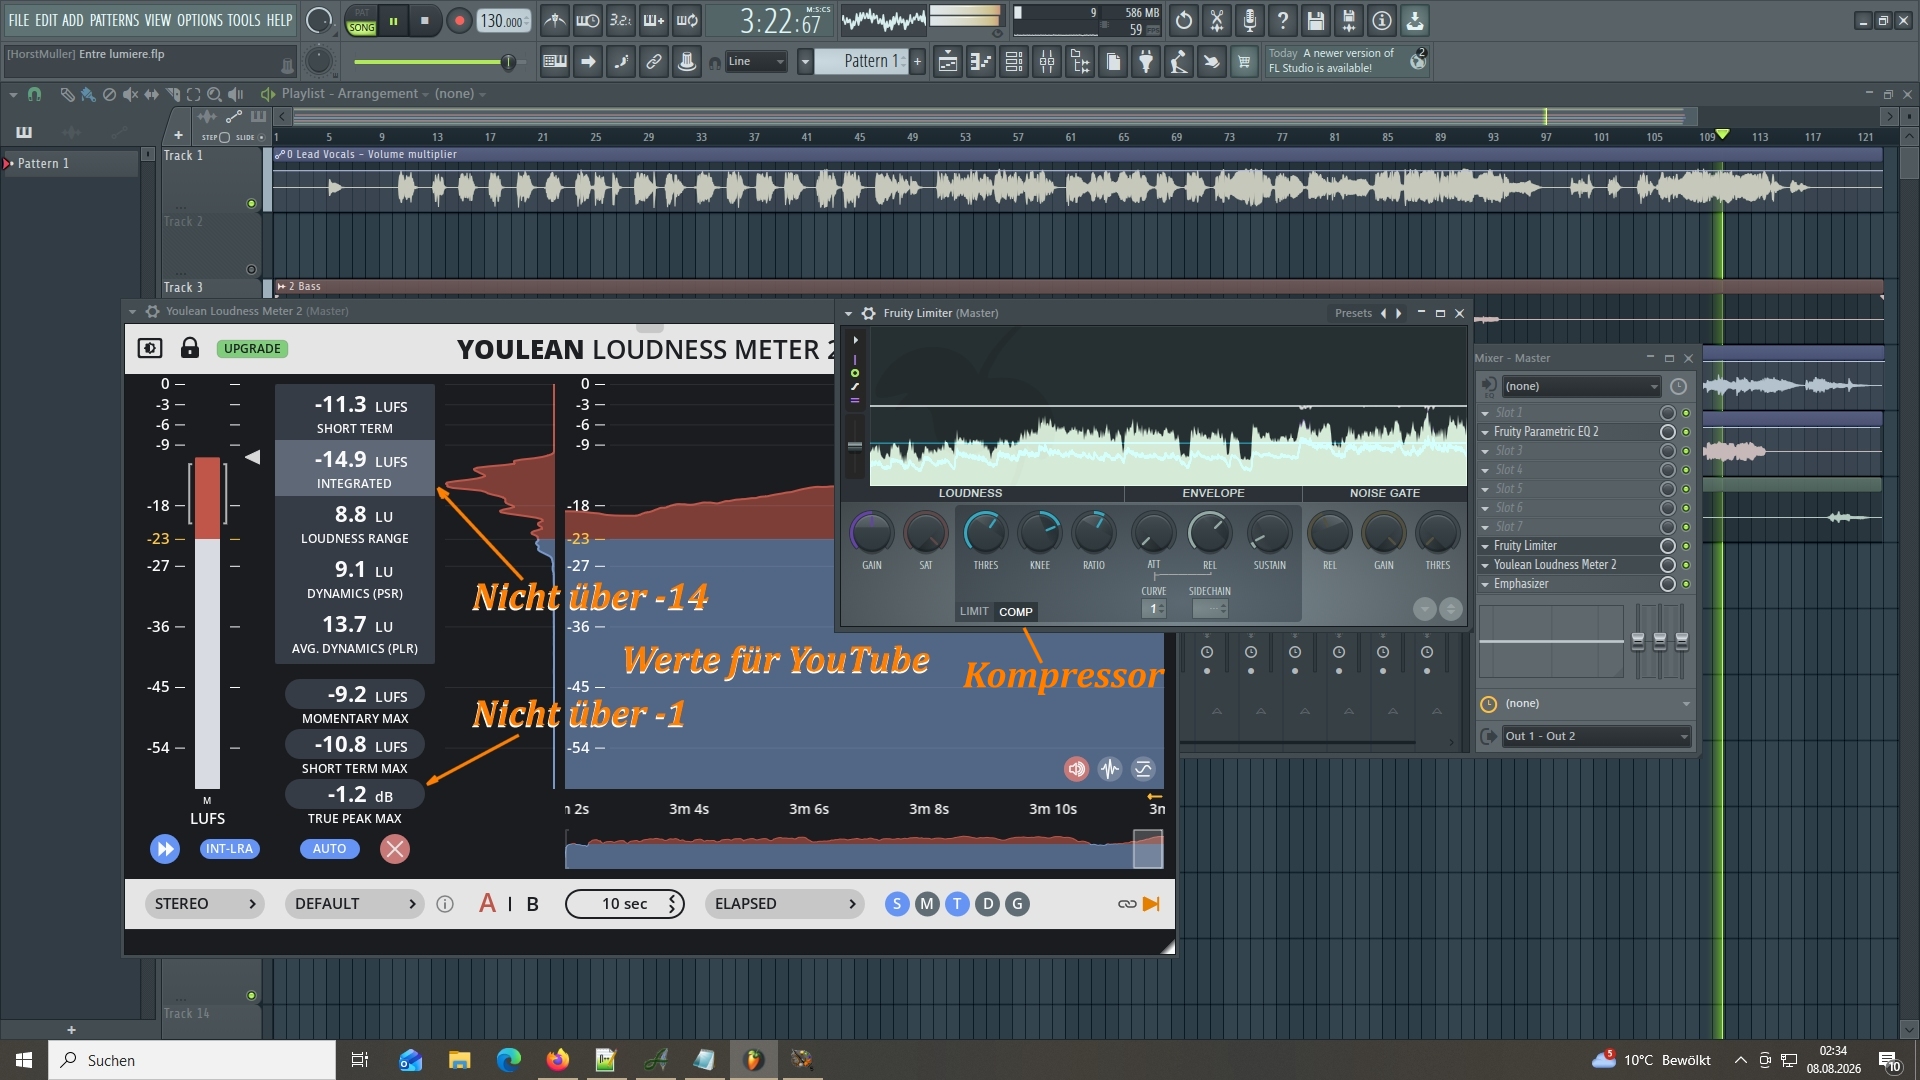
Task: Expand the Fruity Limiter slot arrow in mixer
Action: 1485,546
